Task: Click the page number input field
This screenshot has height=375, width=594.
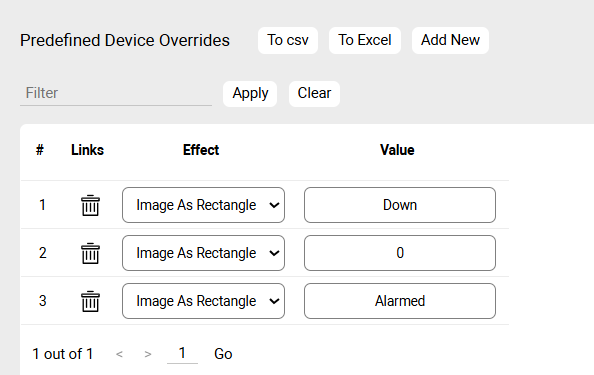Action: tap(182, 353)
